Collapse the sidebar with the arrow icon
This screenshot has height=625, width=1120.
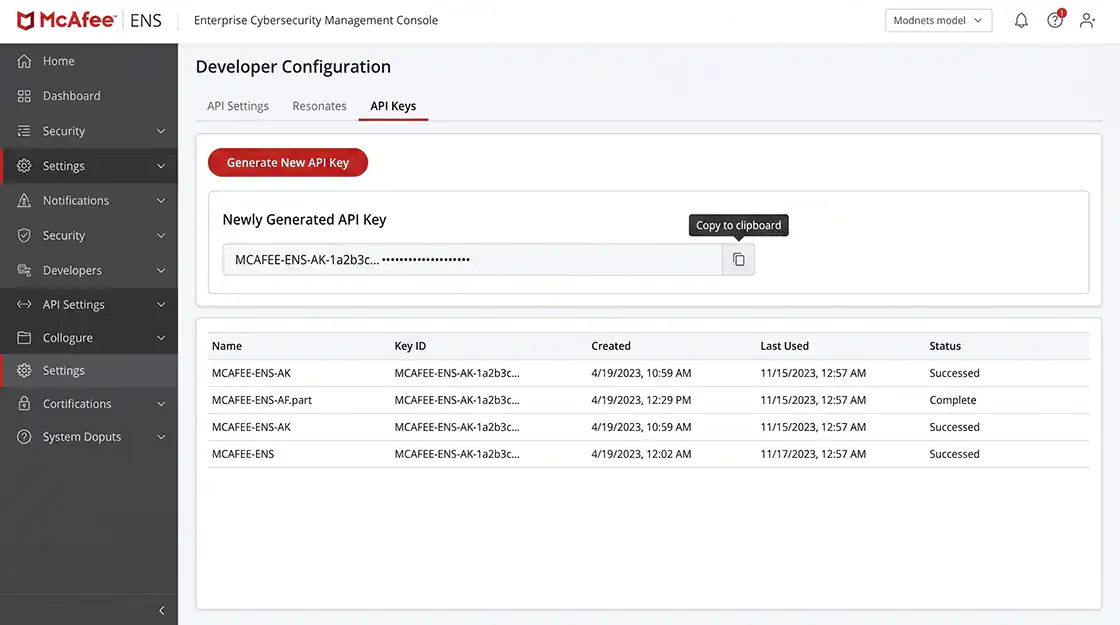(161, 611)
